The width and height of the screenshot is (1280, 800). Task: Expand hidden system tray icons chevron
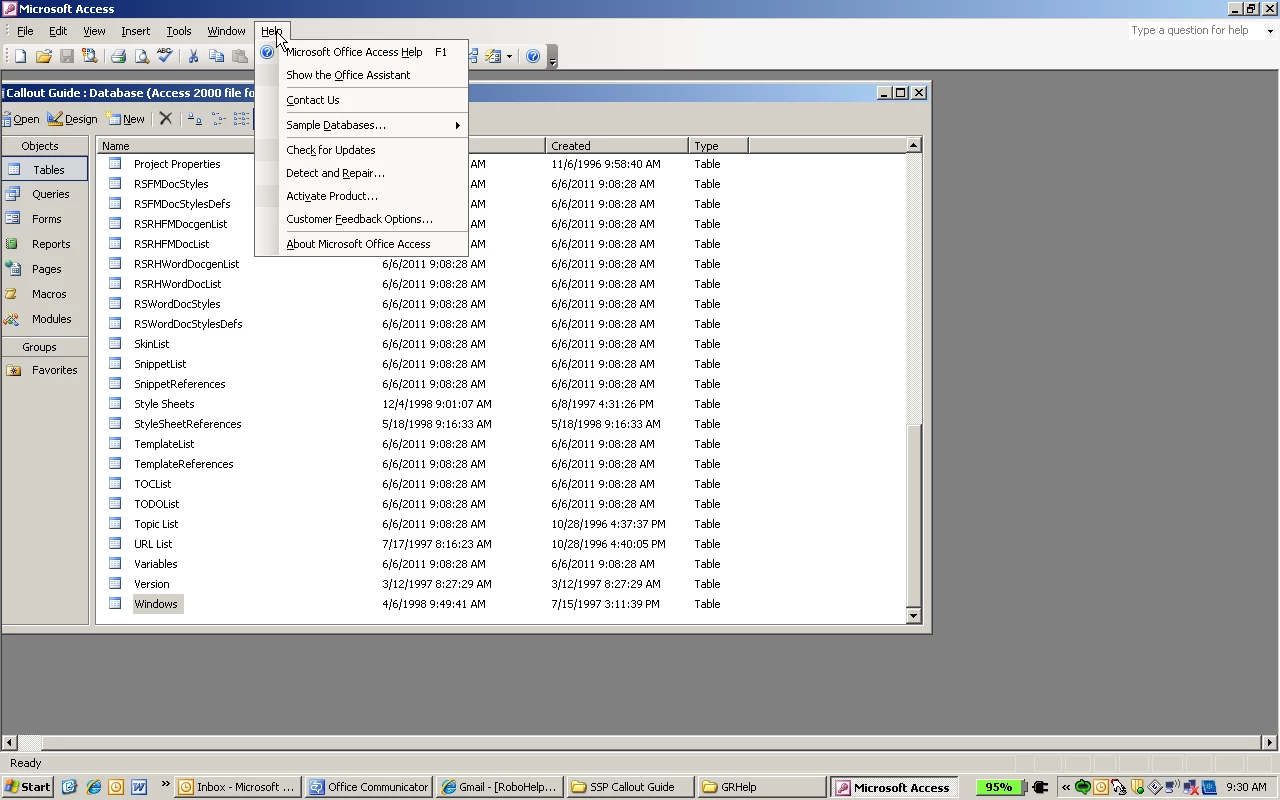1066,787
